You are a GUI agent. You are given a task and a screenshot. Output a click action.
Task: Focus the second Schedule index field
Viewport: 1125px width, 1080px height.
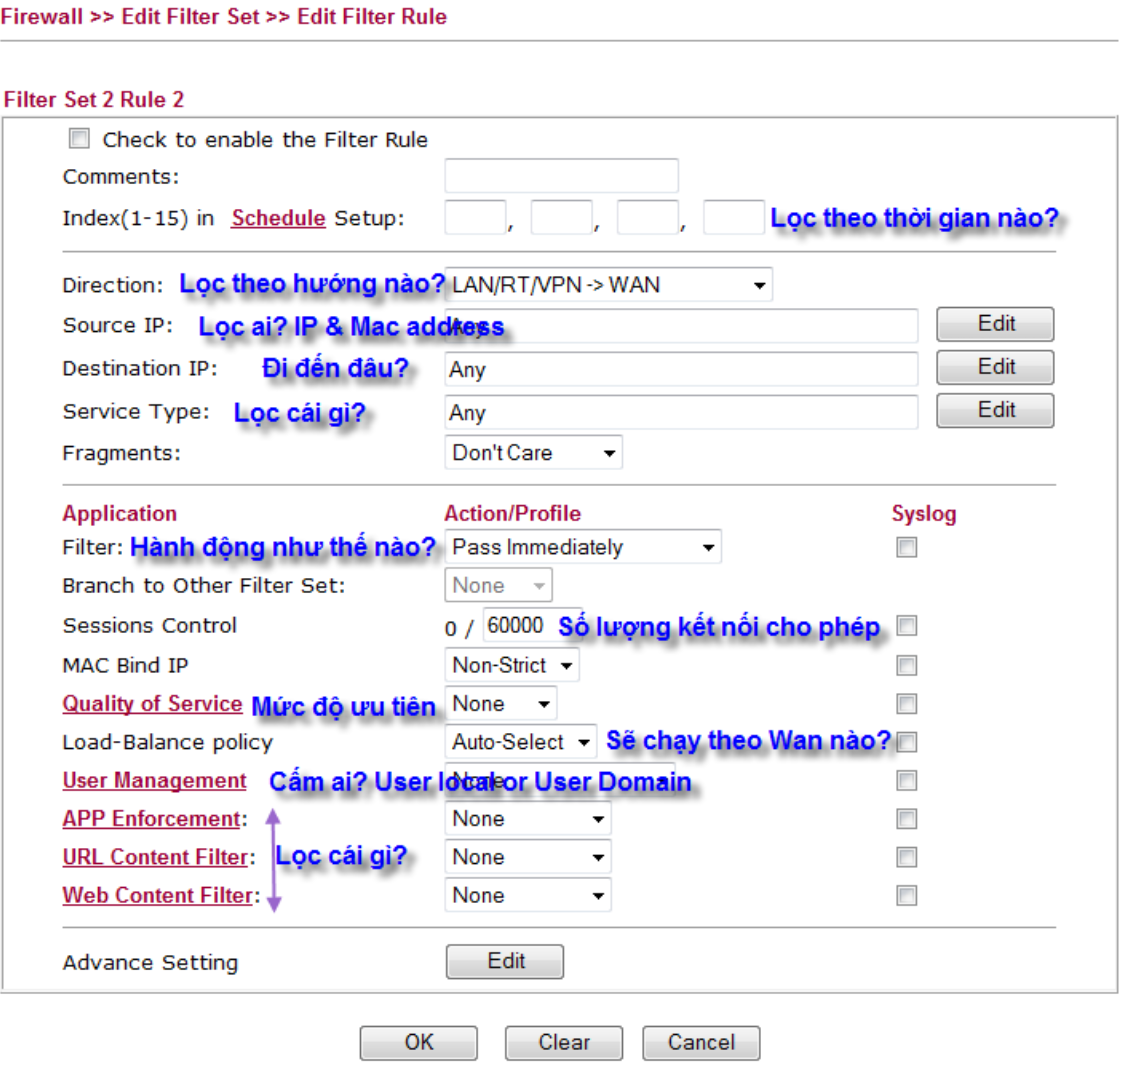click(561, 217)
